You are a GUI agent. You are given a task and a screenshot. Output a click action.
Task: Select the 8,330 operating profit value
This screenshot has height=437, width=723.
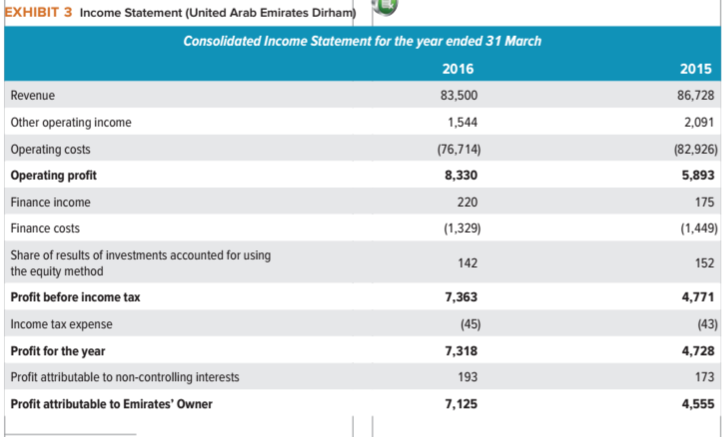coord(461,175)
